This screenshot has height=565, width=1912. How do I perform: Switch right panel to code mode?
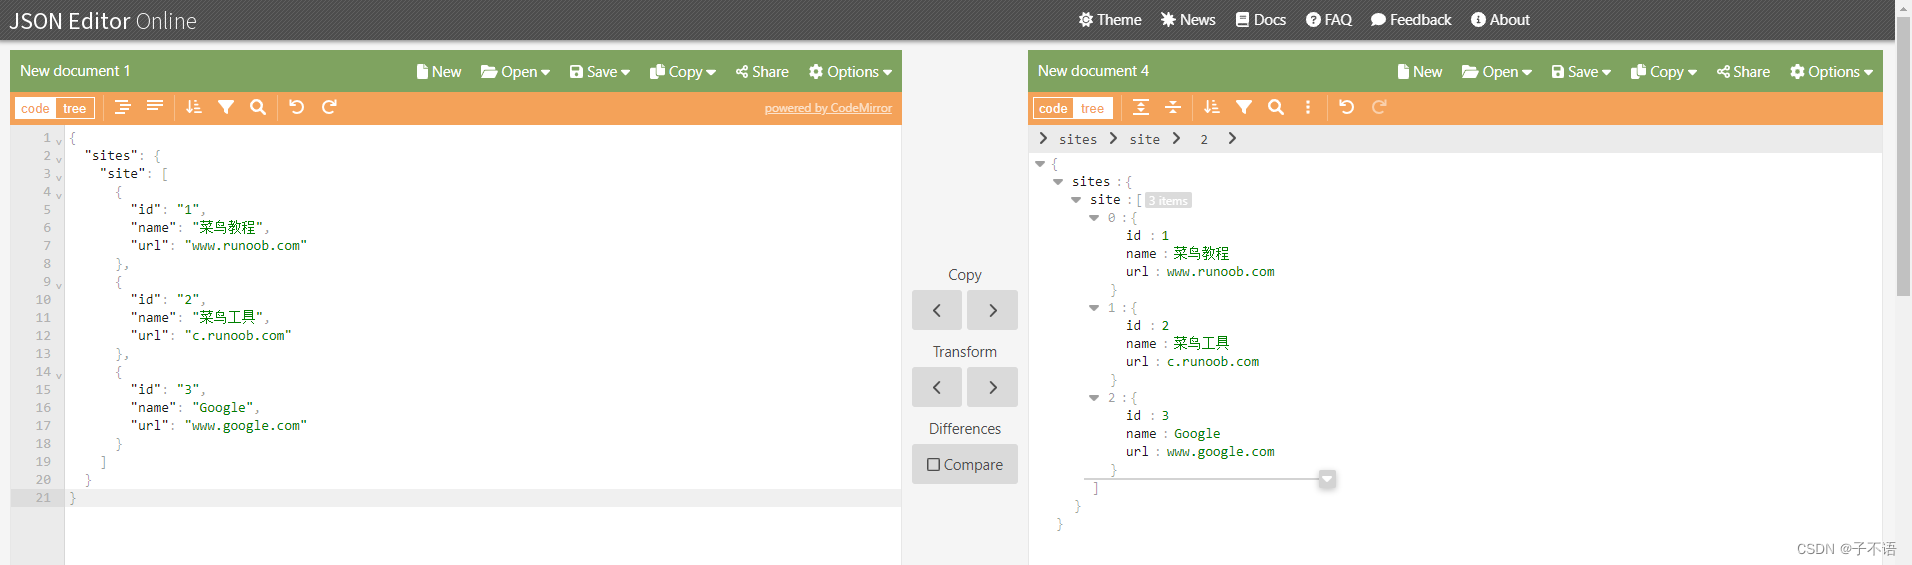pos(1053,108)
